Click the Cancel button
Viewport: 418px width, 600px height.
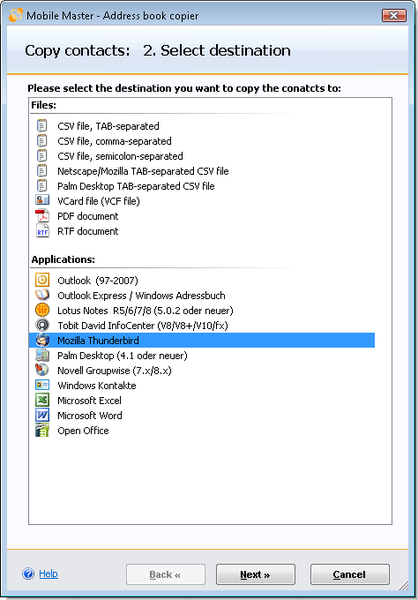(x=349, y=574)
